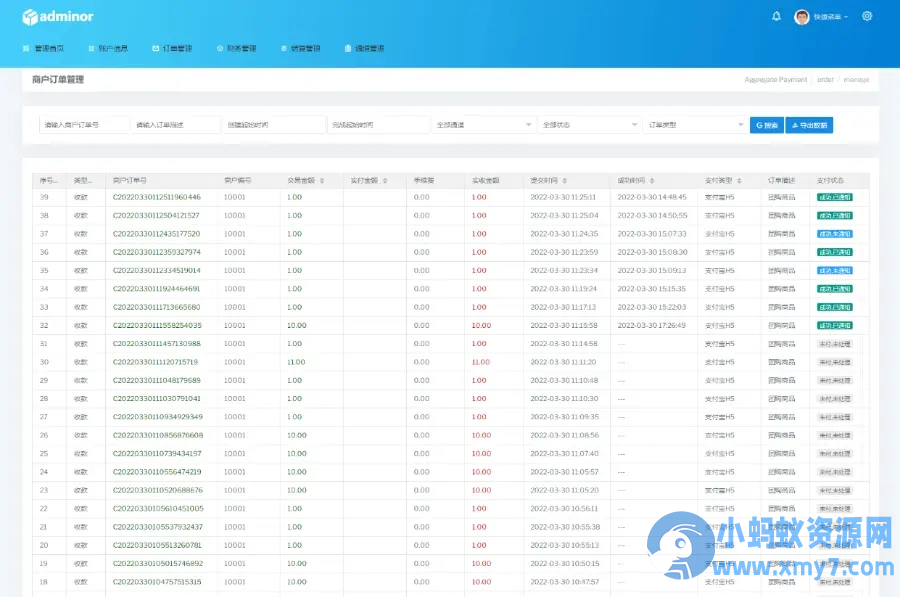Open order C2022033011251960446
Viewport: 900px width, 597px height.
(x=157, y=197)
